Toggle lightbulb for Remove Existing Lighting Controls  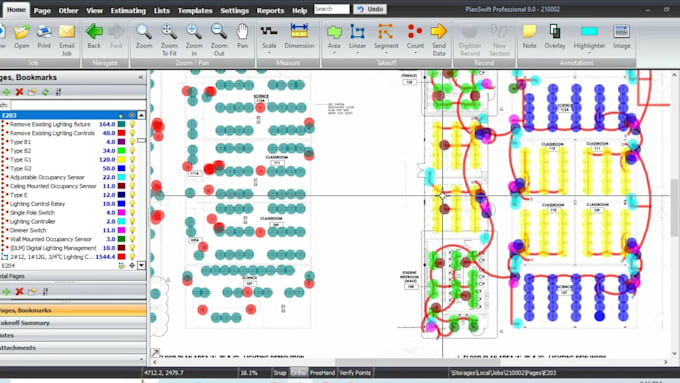coord(132,133)
